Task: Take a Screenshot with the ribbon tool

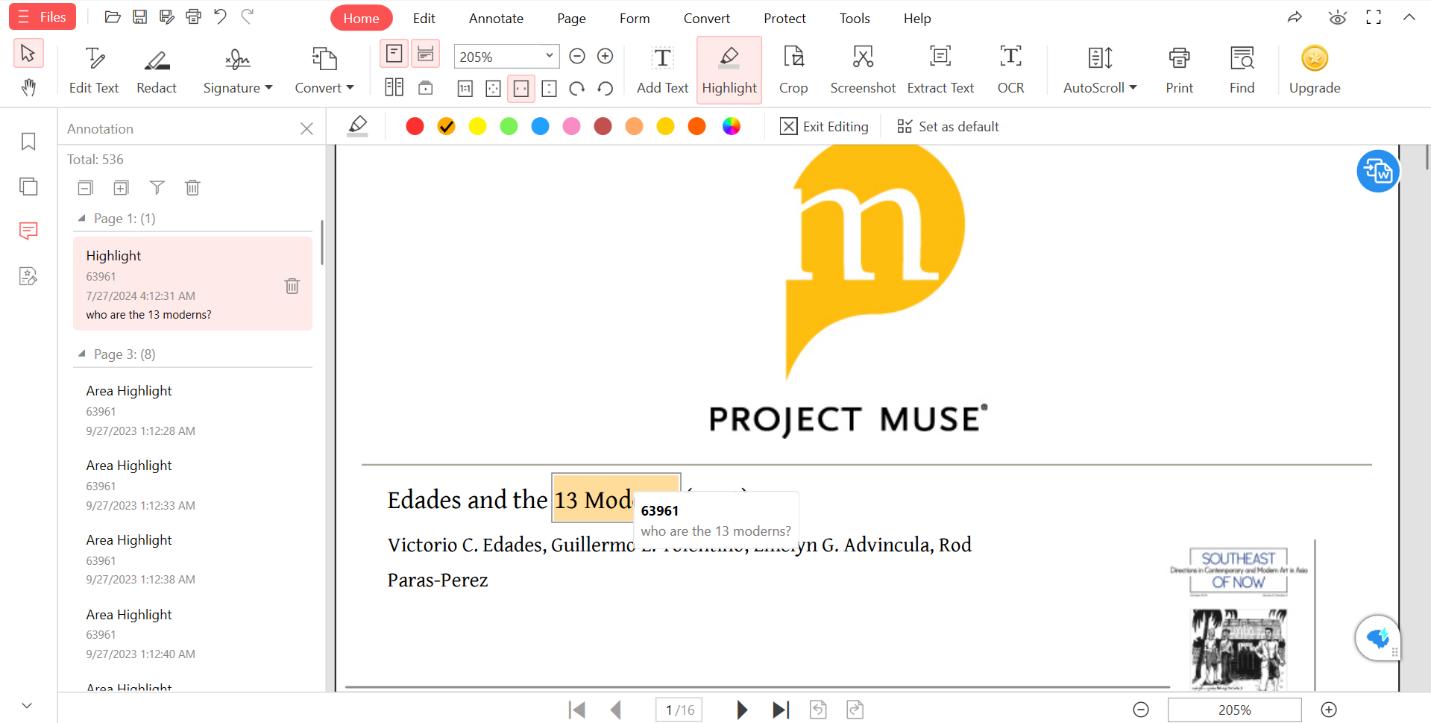Action: point(862,70)
